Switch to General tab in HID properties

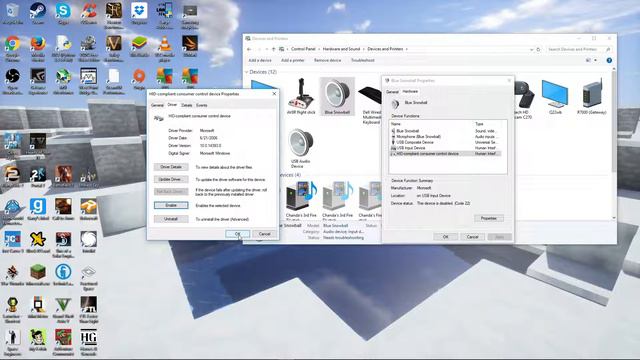point(157,105)
